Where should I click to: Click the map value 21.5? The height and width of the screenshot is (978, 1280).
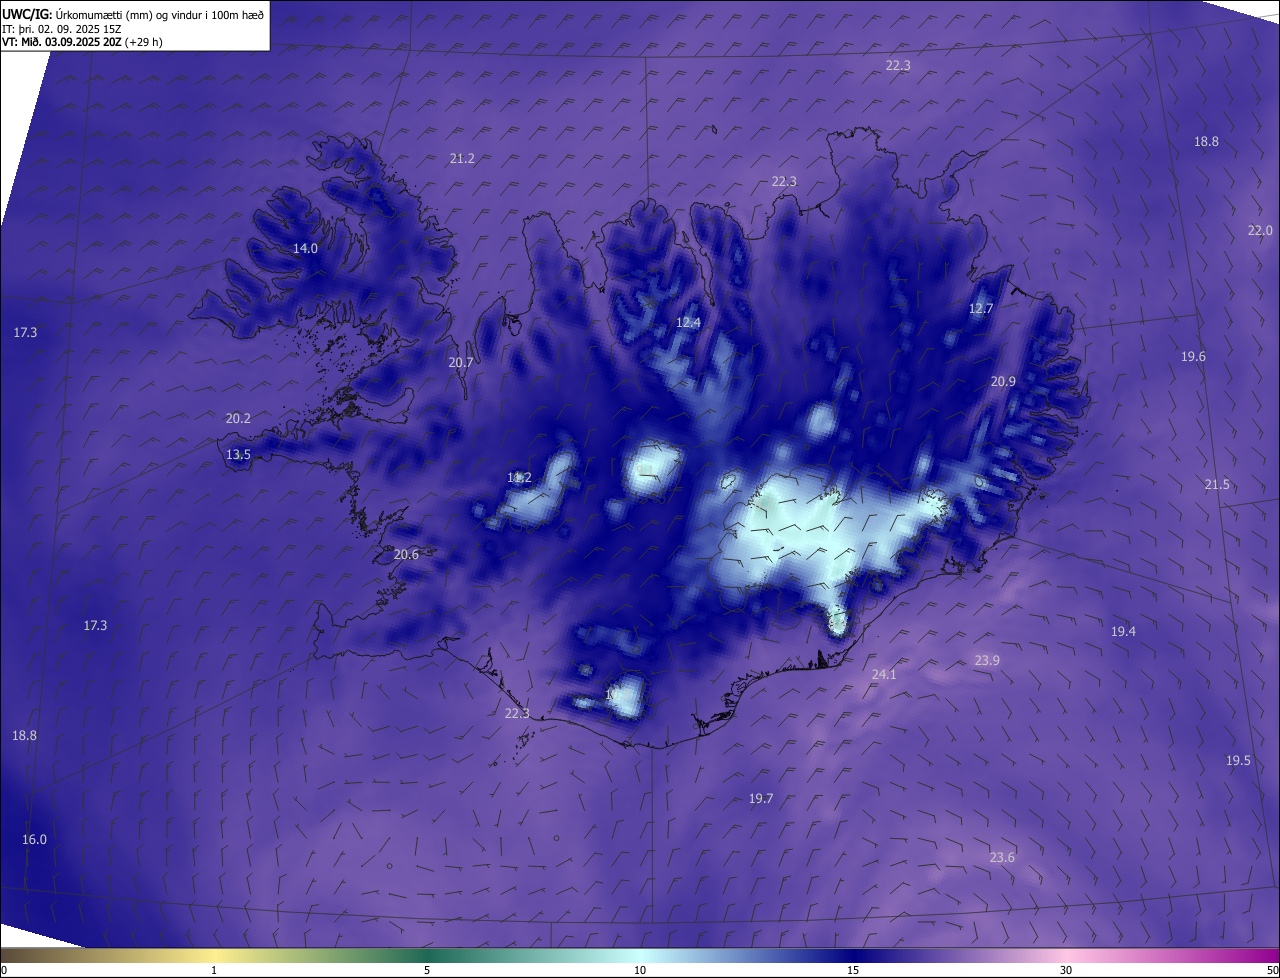(x=1217, y=484)
